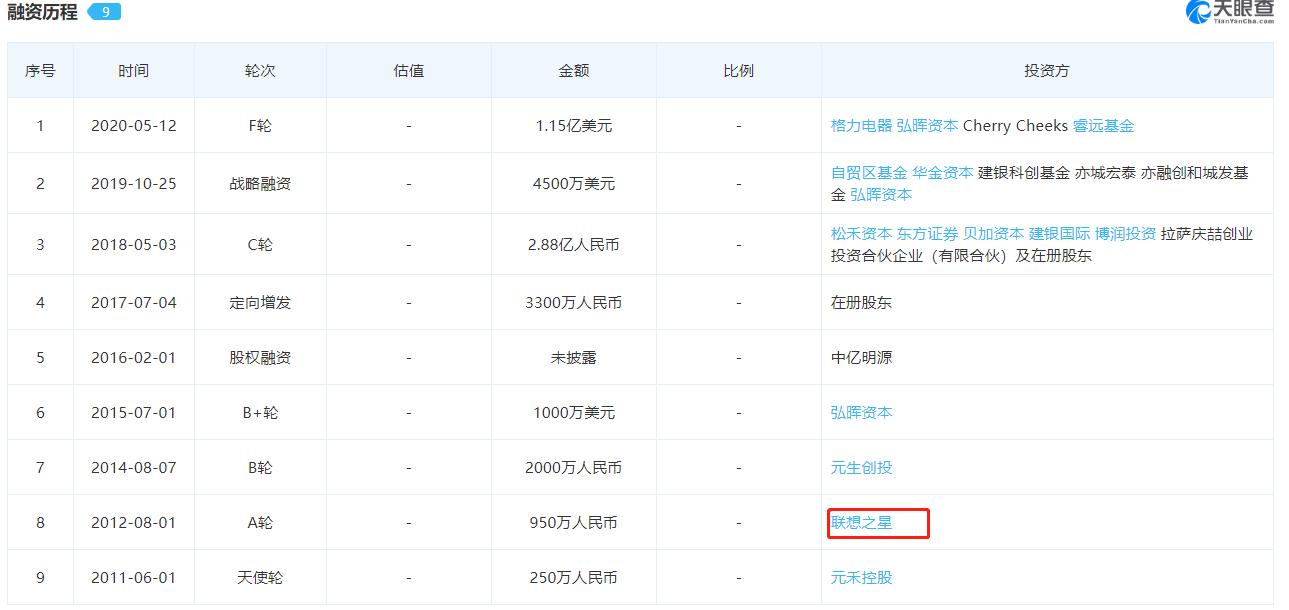Open the 睿远基金 investor link

pos(1103,126)
